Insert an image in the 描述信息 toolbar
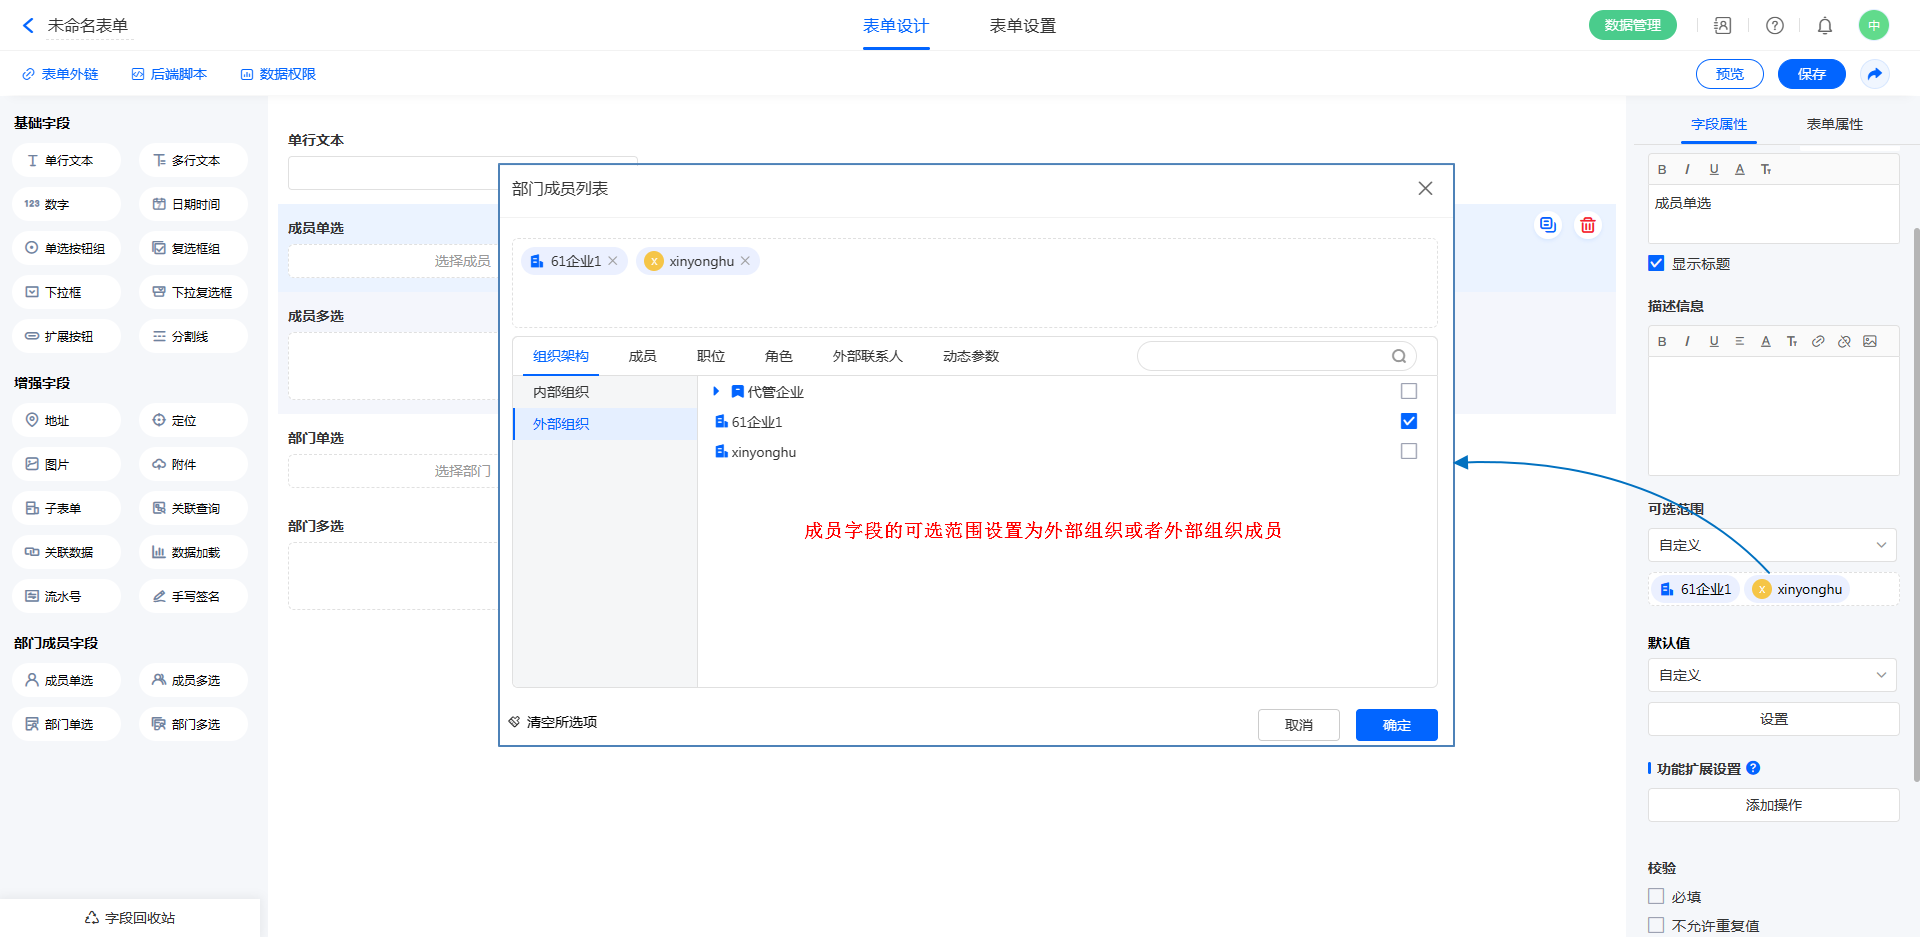The image size is (1920, 937). [x=1870, y=341]
